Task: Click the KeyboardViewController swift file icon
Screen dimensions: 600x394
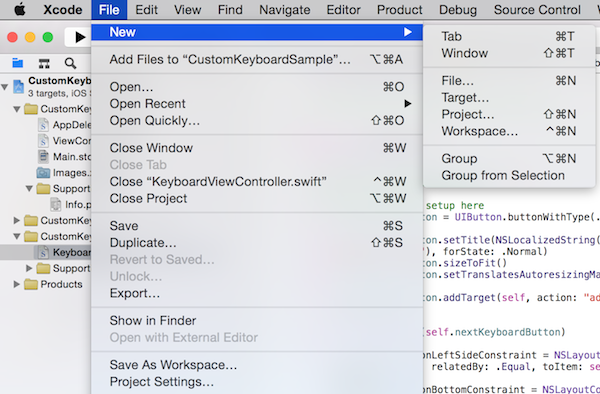Action: [43, 252]
